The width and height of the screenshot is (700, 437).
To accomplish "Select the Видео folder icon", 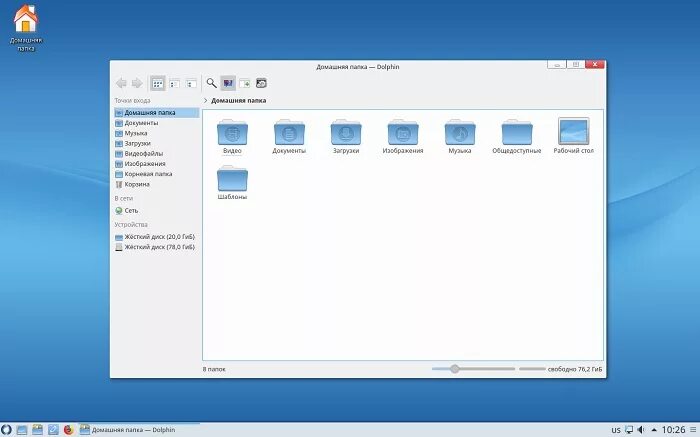I will coord(232,133).
